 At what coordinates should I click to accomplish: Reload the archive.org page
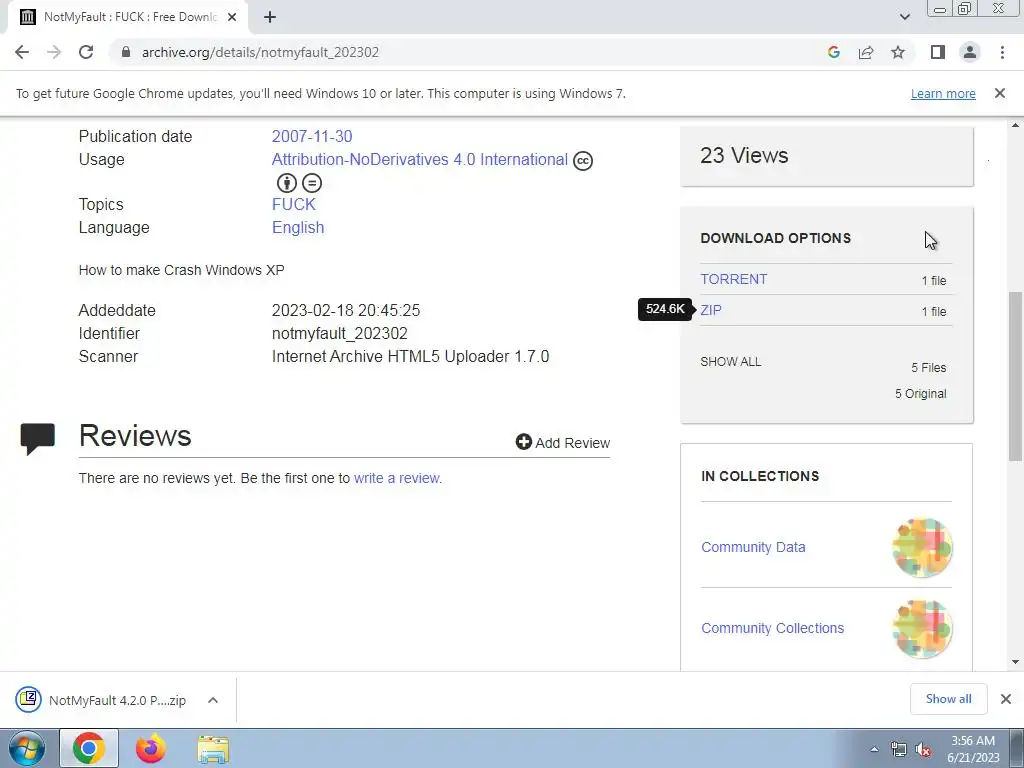pyautogui.click(x=86, y=52)
